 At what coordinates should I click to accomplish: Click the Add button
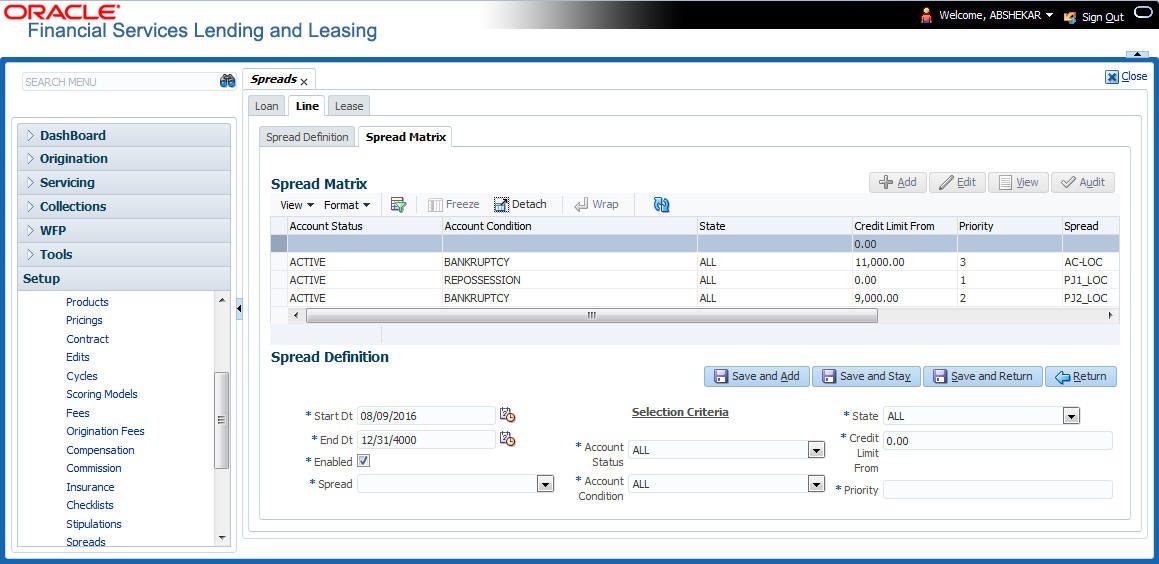(897, 183)
